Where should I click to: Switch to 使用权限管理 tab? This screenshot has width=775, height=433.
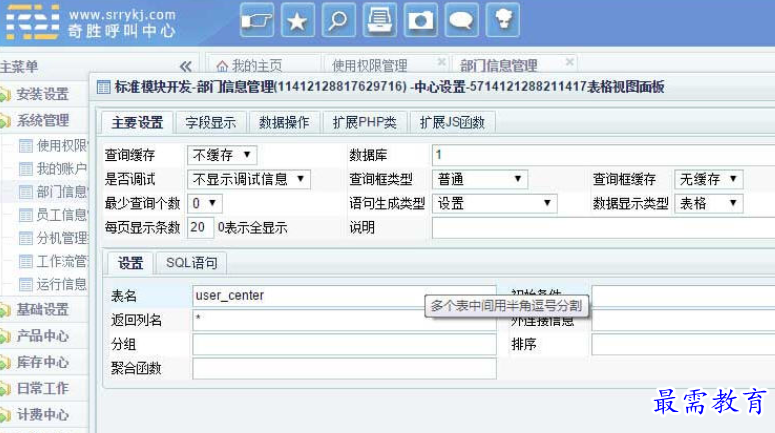point(370,66)
